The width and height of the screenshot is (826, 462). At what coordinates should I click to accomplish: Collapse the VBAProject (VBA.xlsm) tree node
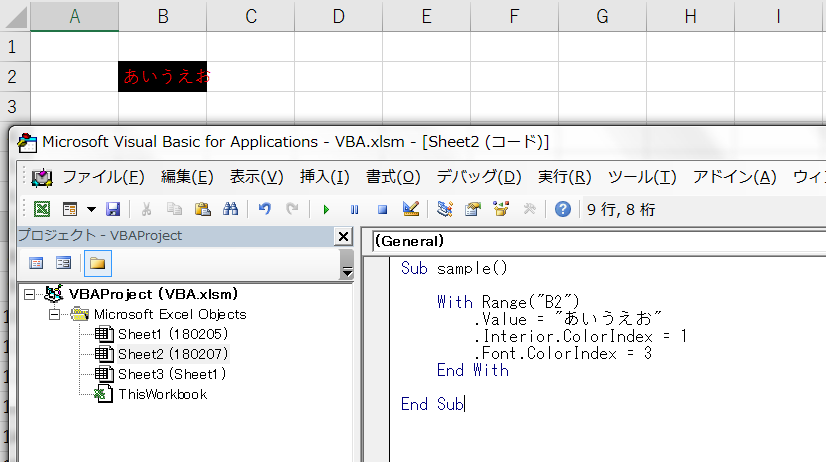coord(29,295)
